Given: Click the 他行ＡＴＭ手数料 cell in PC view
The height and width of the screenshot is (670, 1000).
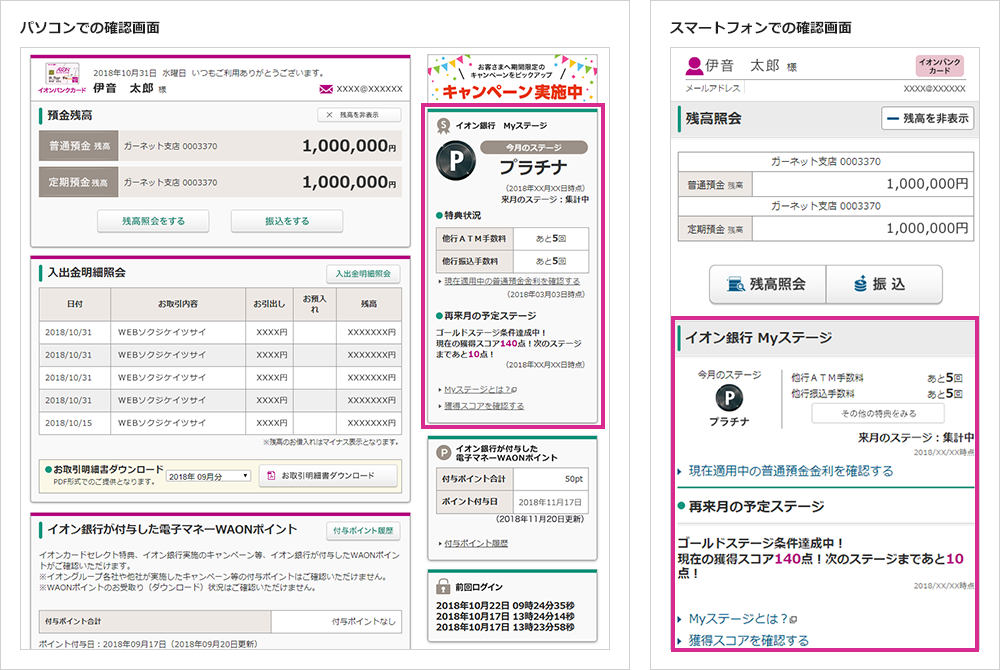Looking at the screenshot, I should coord(474,238).
